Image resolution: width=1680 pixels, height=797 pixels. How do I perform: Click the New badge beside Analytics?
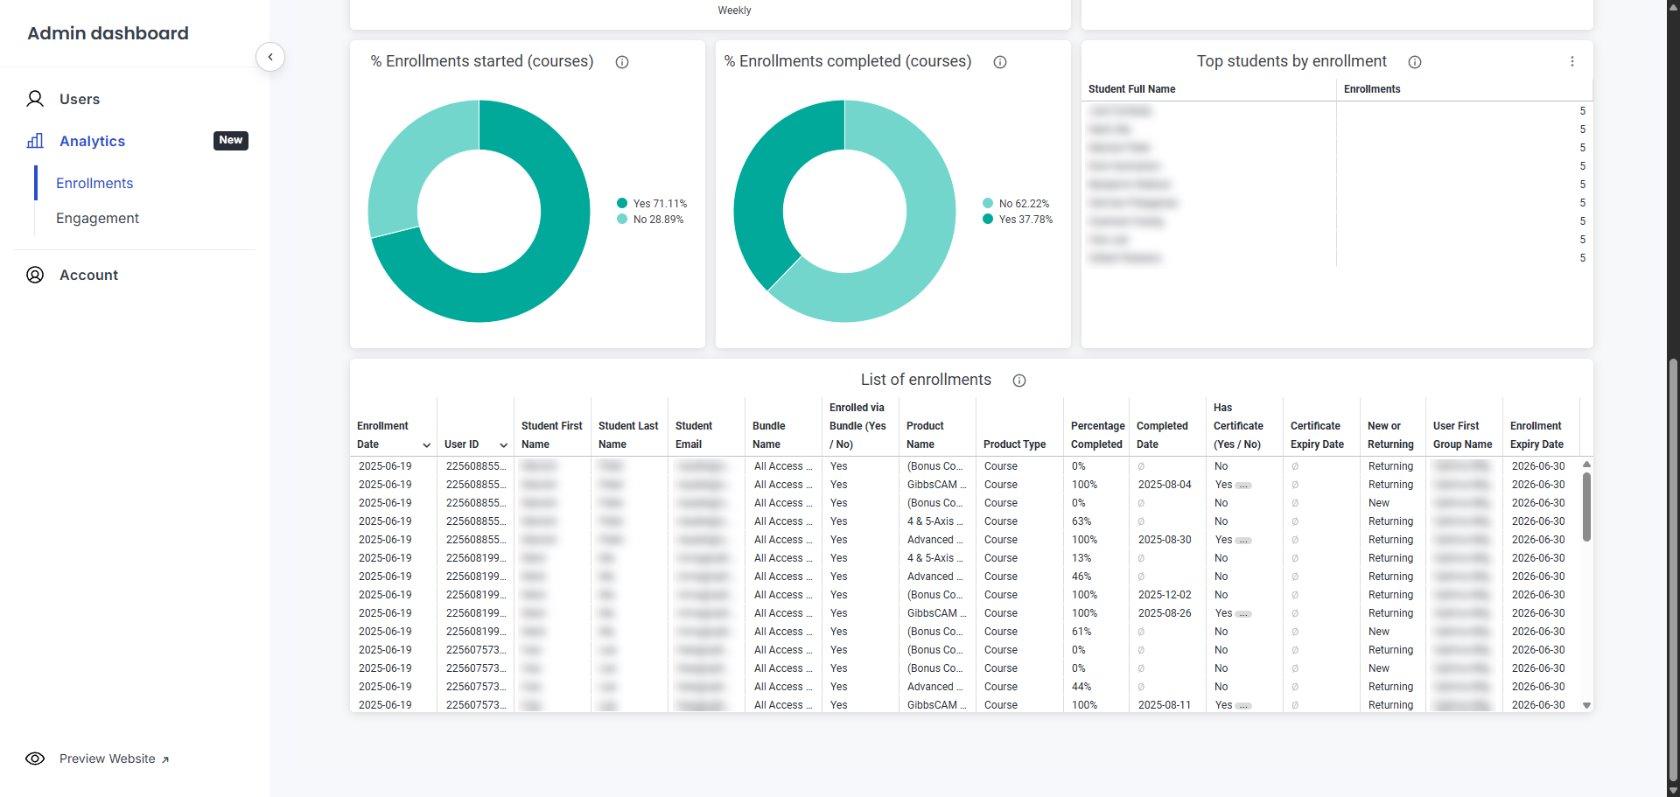click(x=231, y=140)
